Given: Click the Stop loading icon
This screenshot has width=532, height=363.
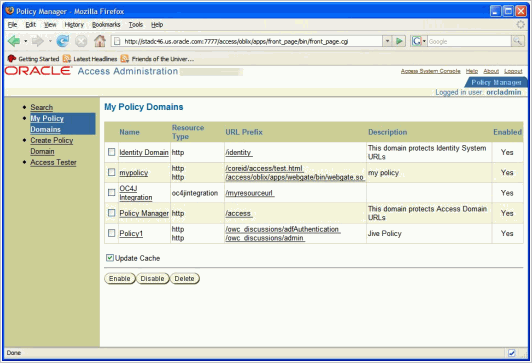Looking at the screenshot, I should [81, 41].
